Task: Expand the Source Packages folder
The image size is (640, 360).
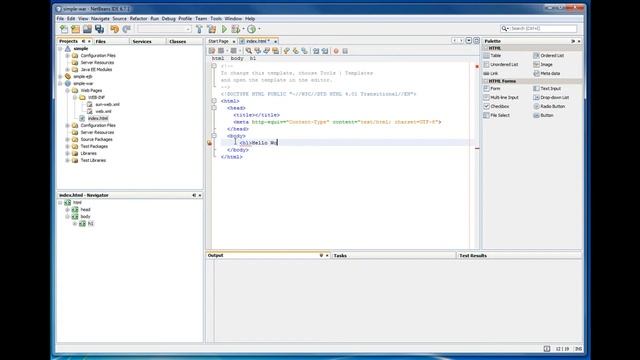Action: click(68, 140)
